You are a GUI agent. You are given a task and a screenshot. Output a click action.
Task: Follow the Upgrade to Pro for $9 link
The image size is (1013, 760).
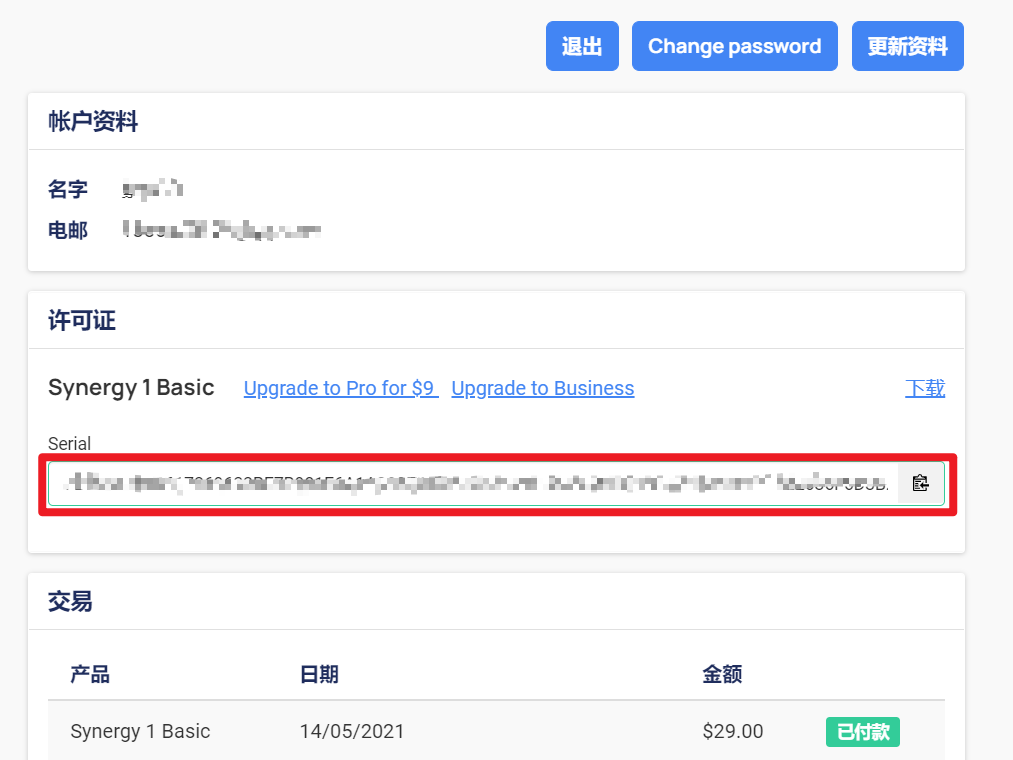(x=341, y=388)
